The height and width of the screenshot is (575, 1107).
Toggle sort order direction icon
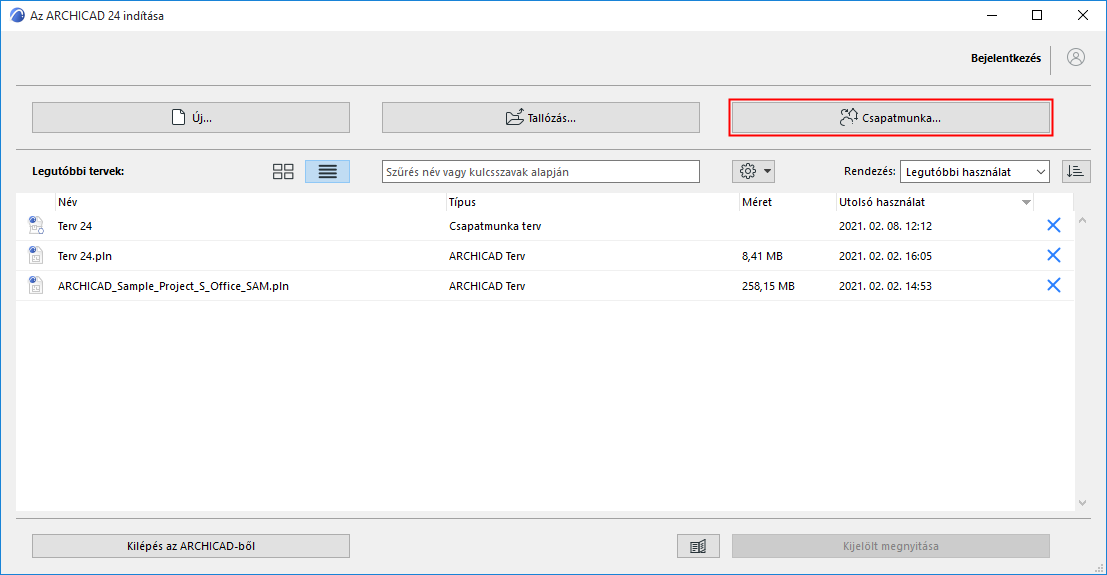click(x=1076, y=172)
